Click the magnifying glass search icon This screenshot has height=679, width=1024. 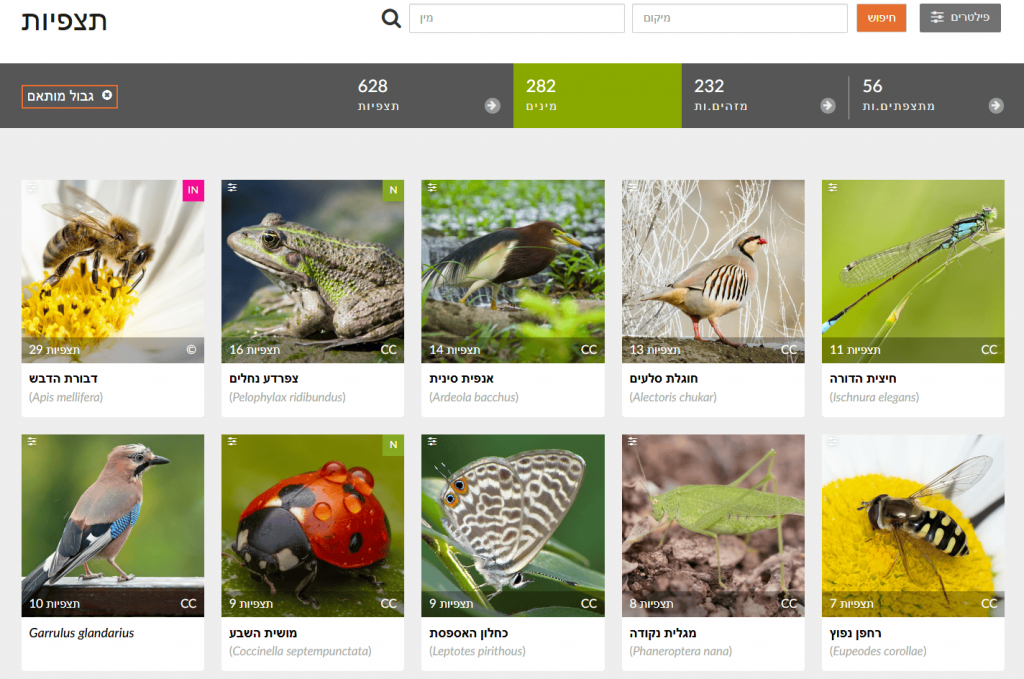(x=391, y=19)
